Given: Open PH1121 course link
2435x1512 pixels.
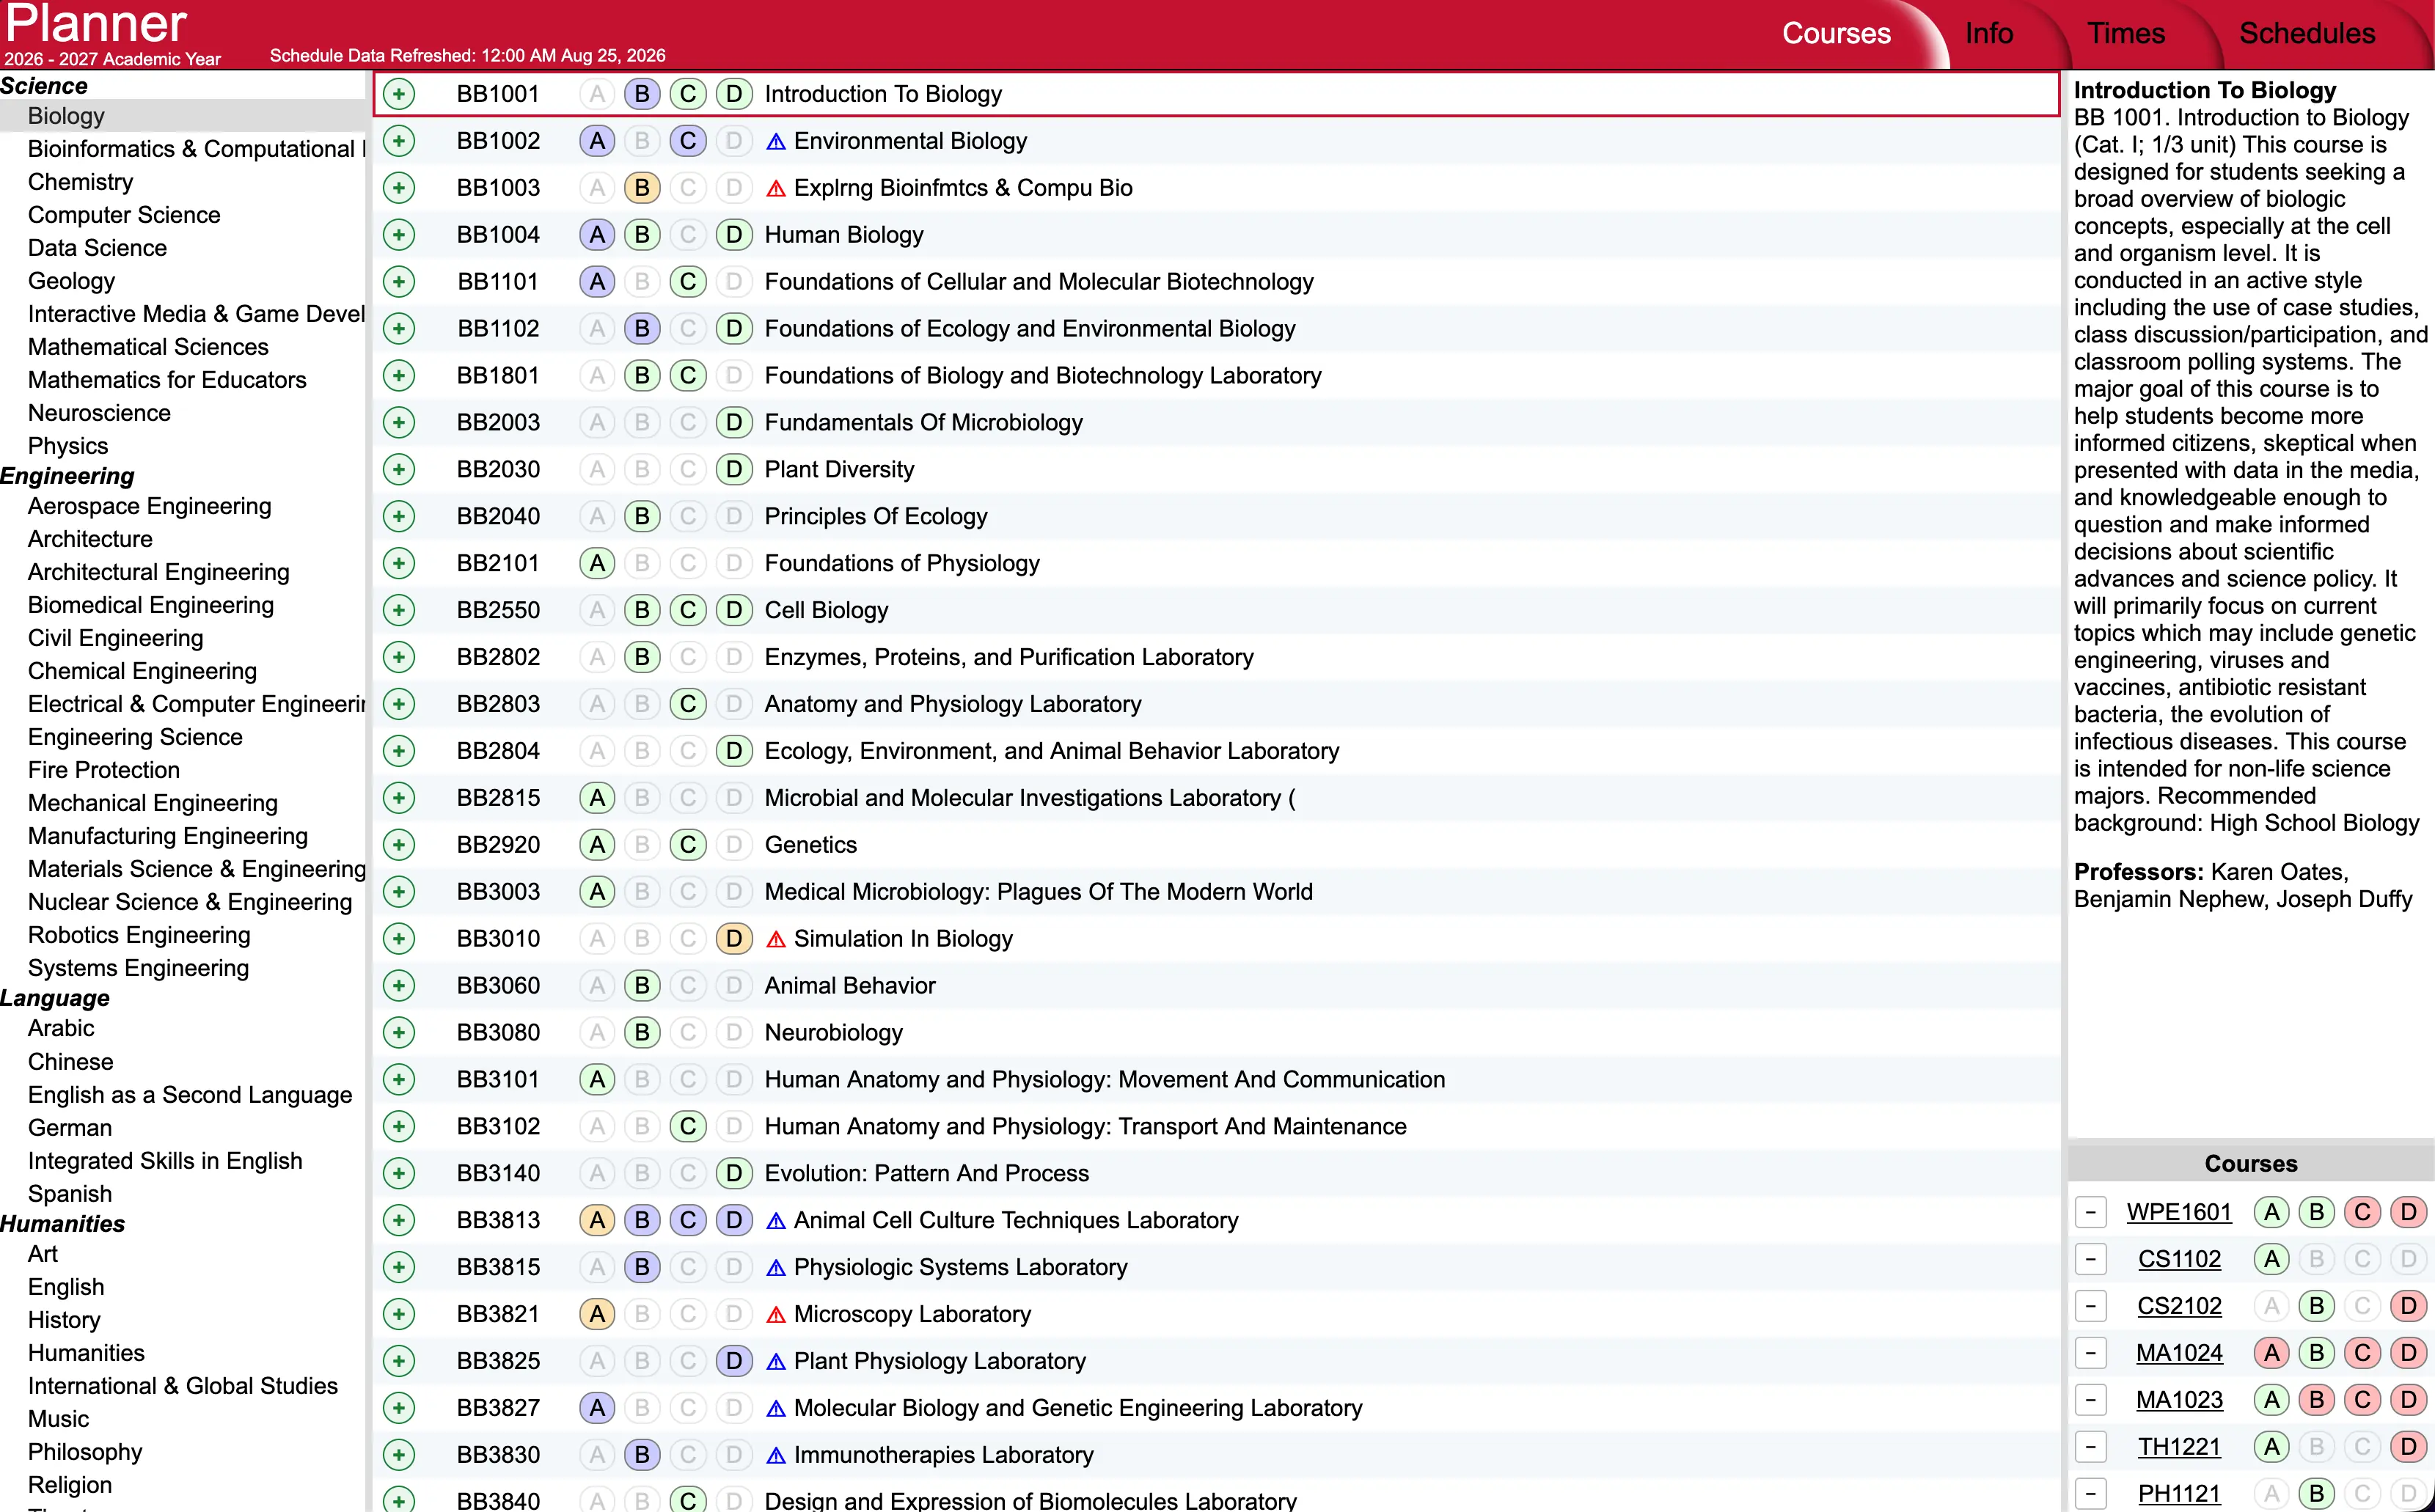Looking at the screenshot, I should coord(2179,1494).
